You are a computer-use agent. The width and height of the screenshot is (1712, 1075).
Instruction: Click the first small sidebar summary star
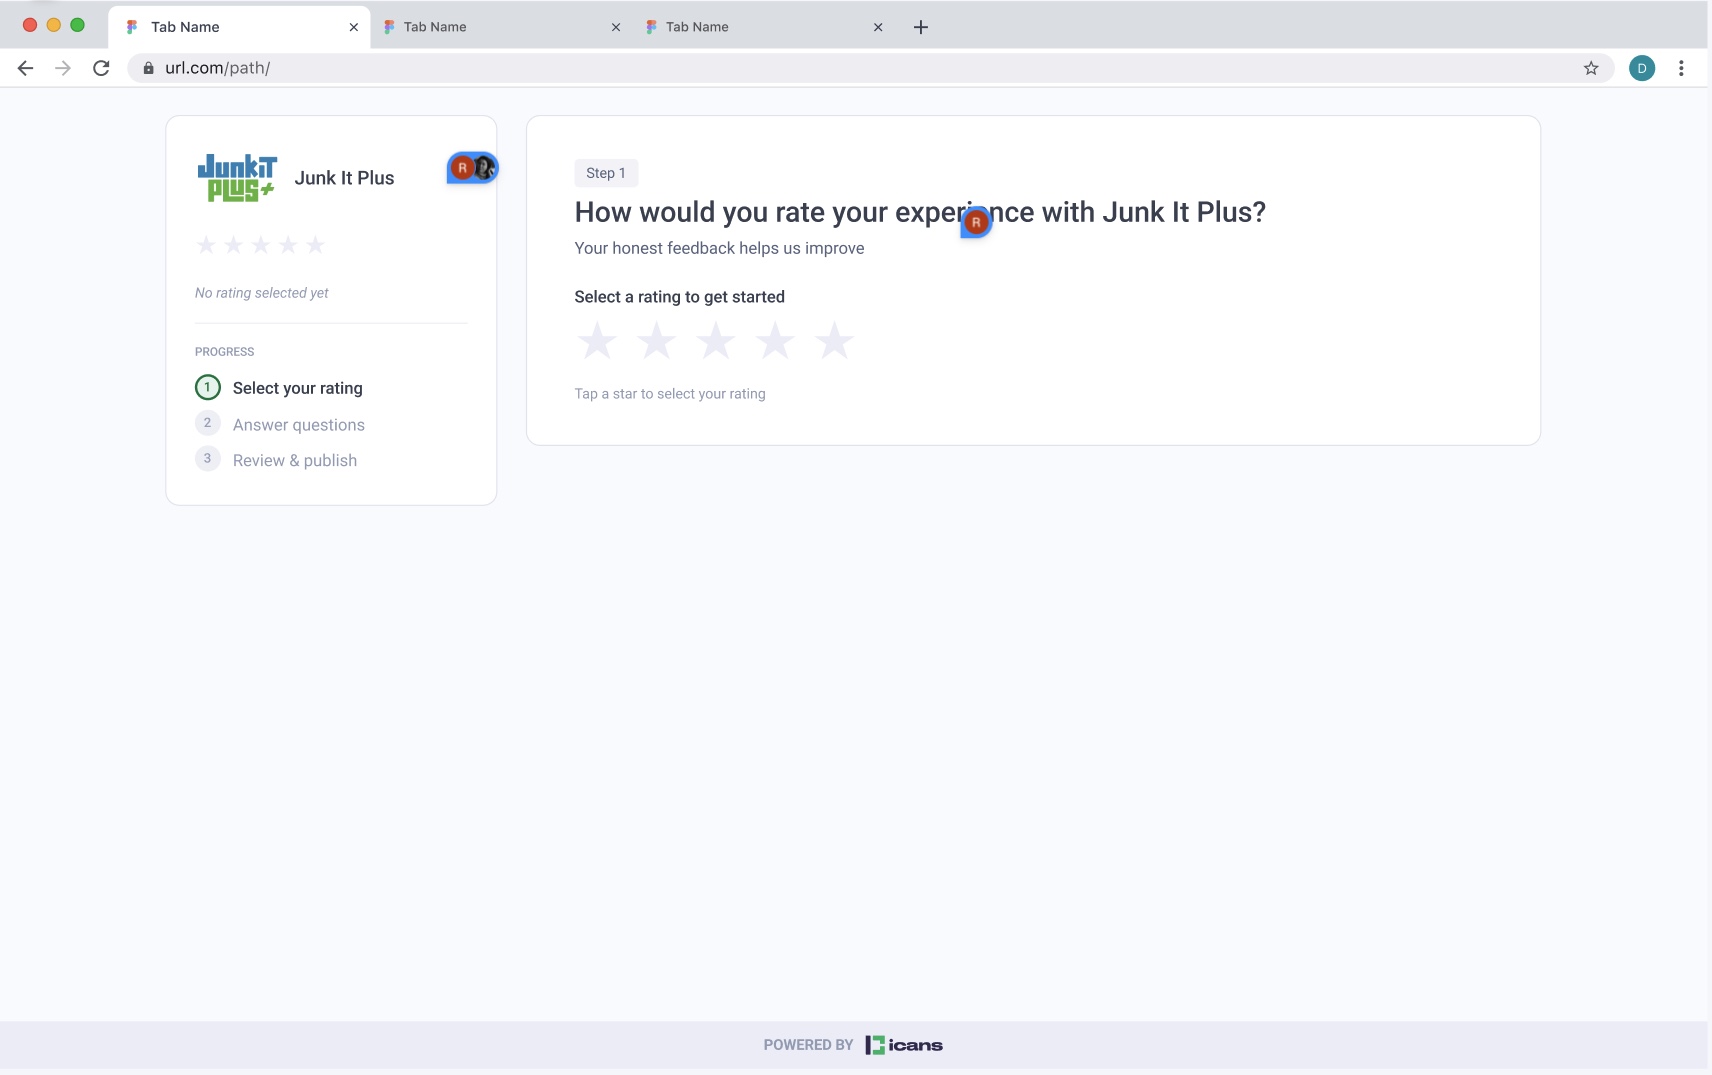point(206,245)
